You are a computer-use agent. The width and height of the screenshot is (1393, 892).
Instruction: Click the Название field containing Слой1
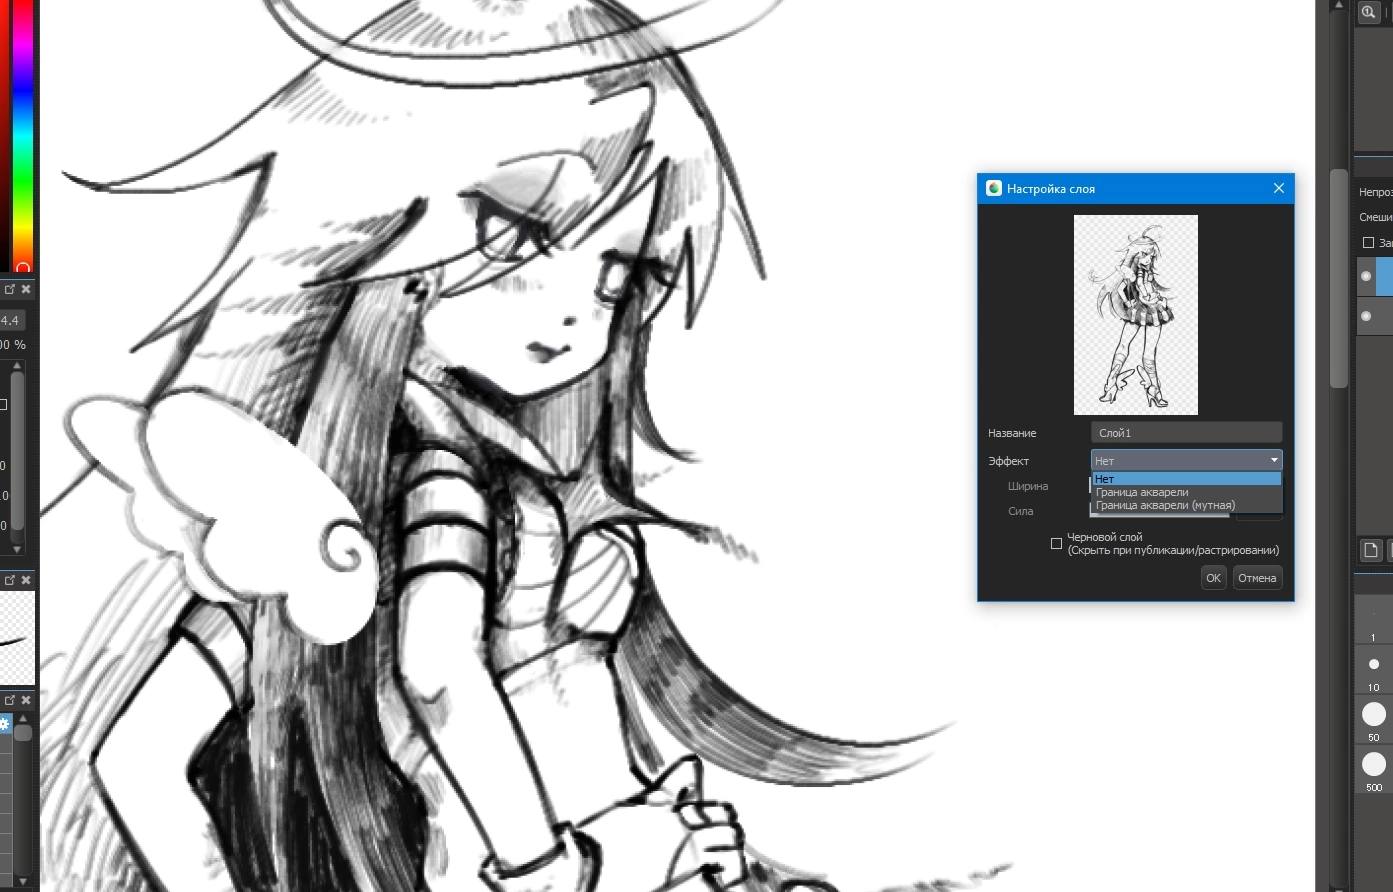coord(1186,433)
